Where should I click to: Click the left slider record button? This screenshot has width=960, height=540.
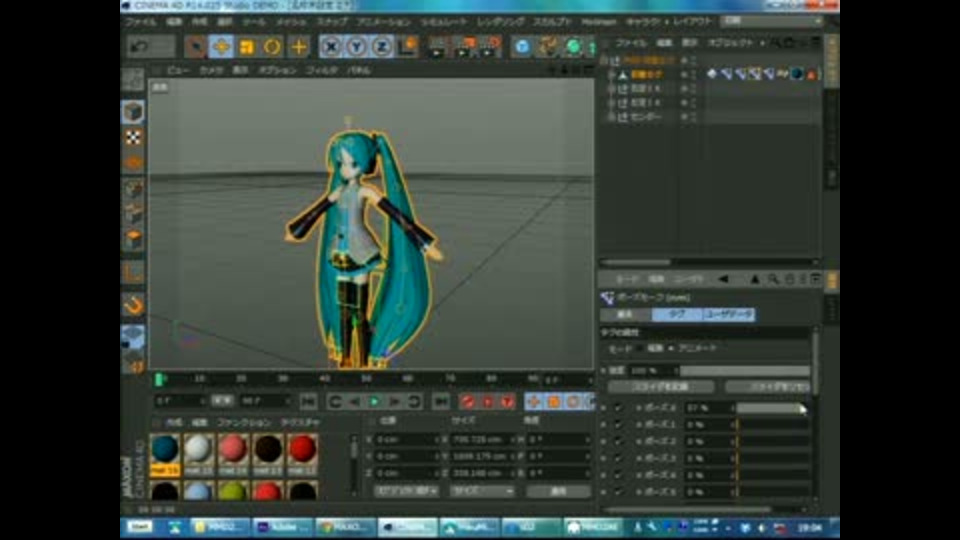click(661, 387)
